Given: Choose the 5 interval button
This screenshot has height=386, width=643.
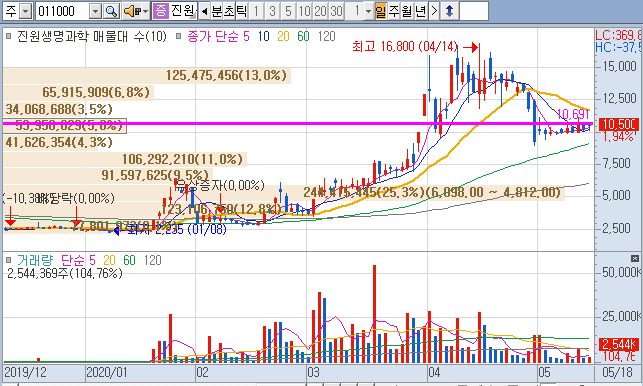Looking at the screenshot, I should (288, 11).
